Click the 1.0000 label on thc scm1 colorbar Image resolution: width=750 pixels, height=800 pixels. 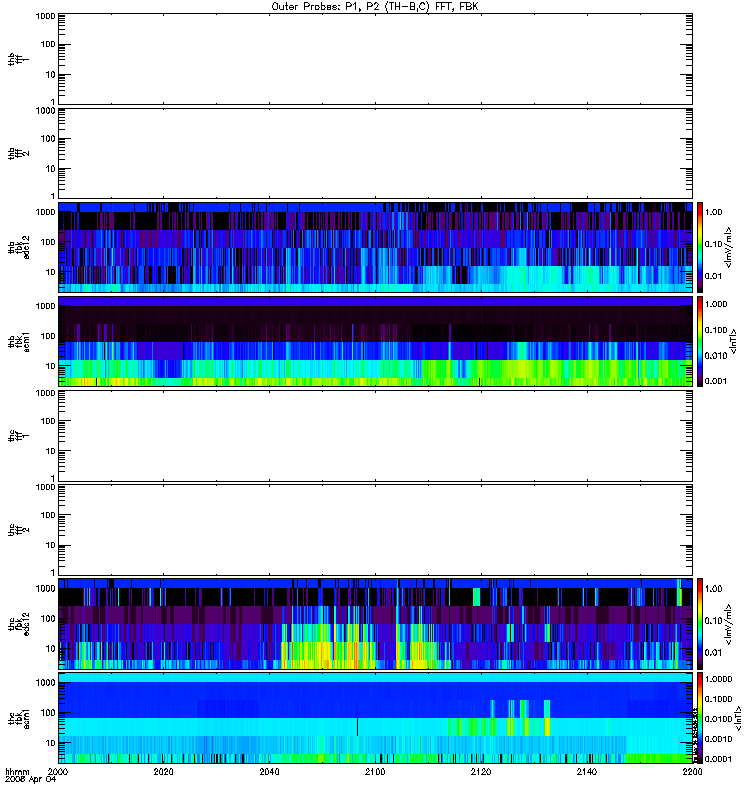point(718,679)
